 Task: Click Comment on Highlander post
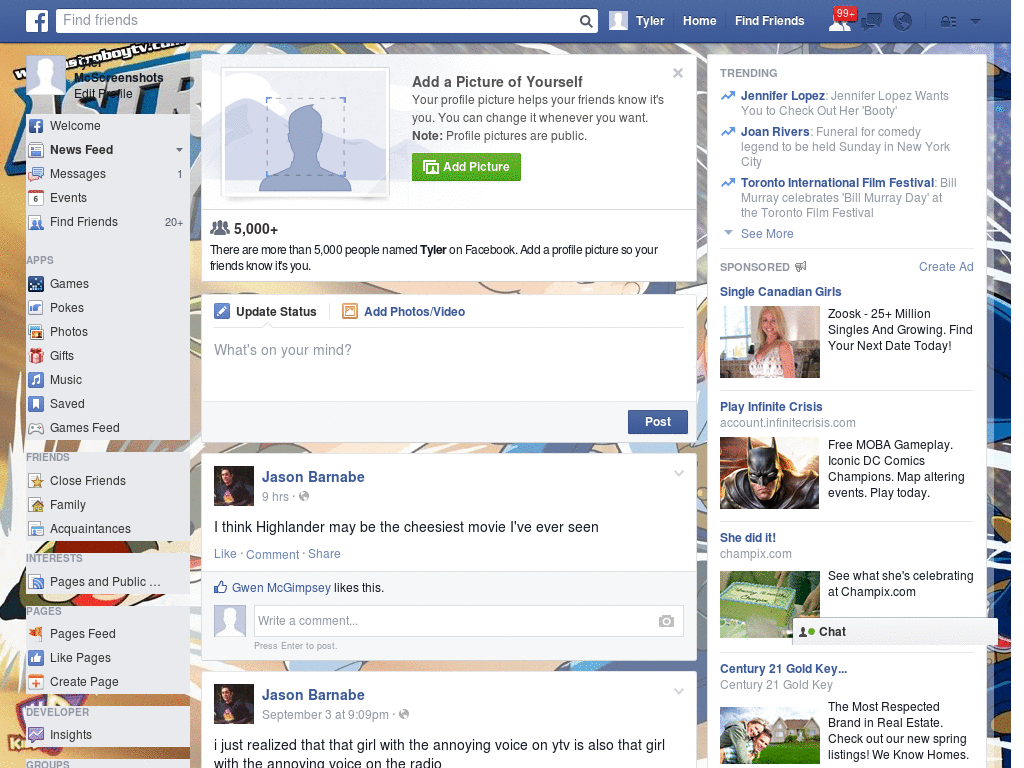[272, 554]
